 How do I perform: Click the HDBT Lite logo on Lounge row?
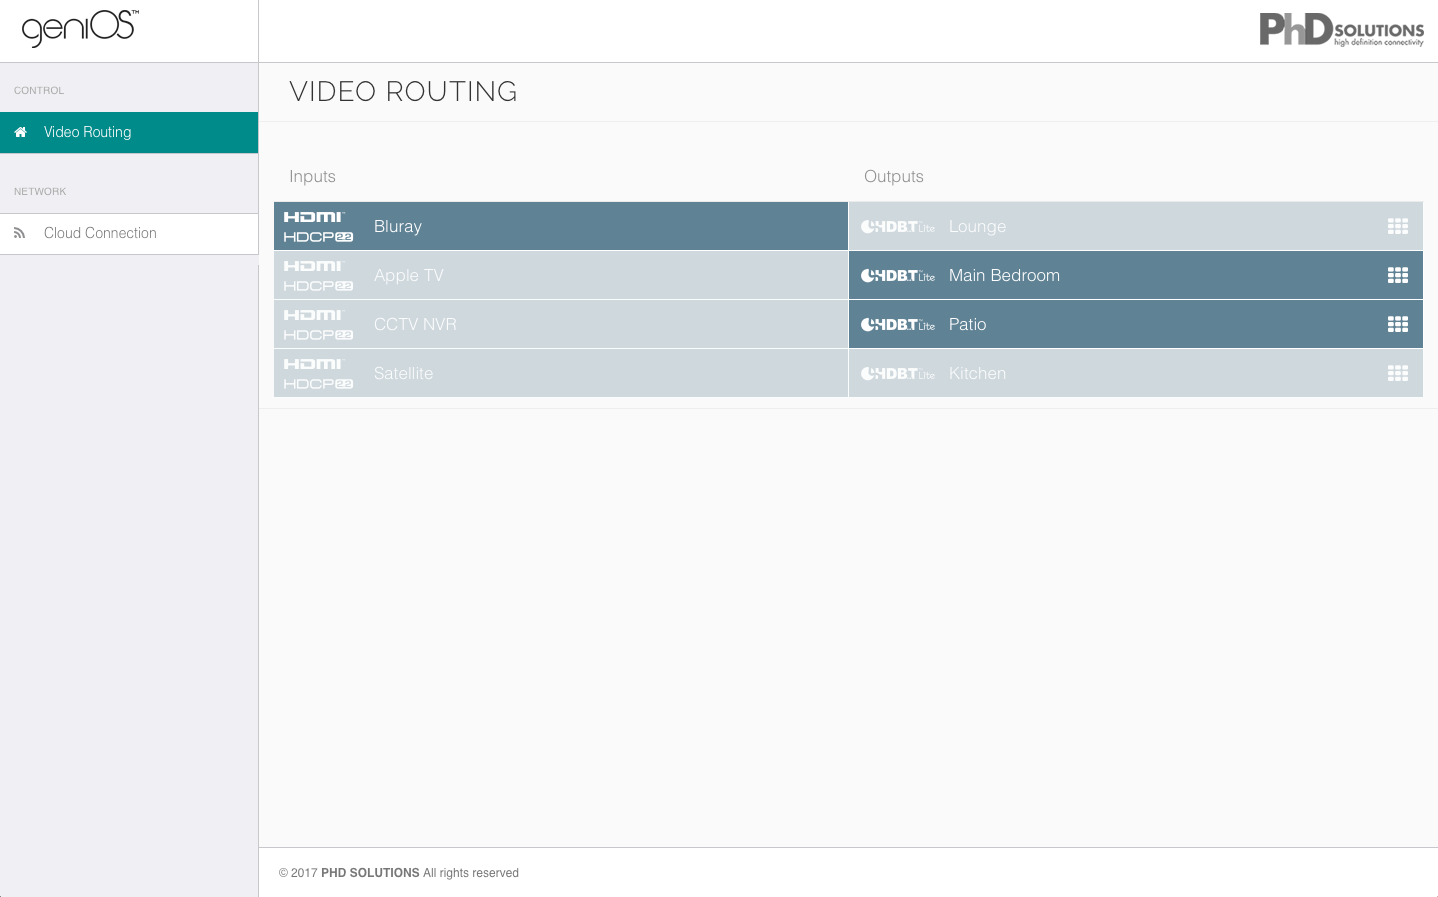898,227
